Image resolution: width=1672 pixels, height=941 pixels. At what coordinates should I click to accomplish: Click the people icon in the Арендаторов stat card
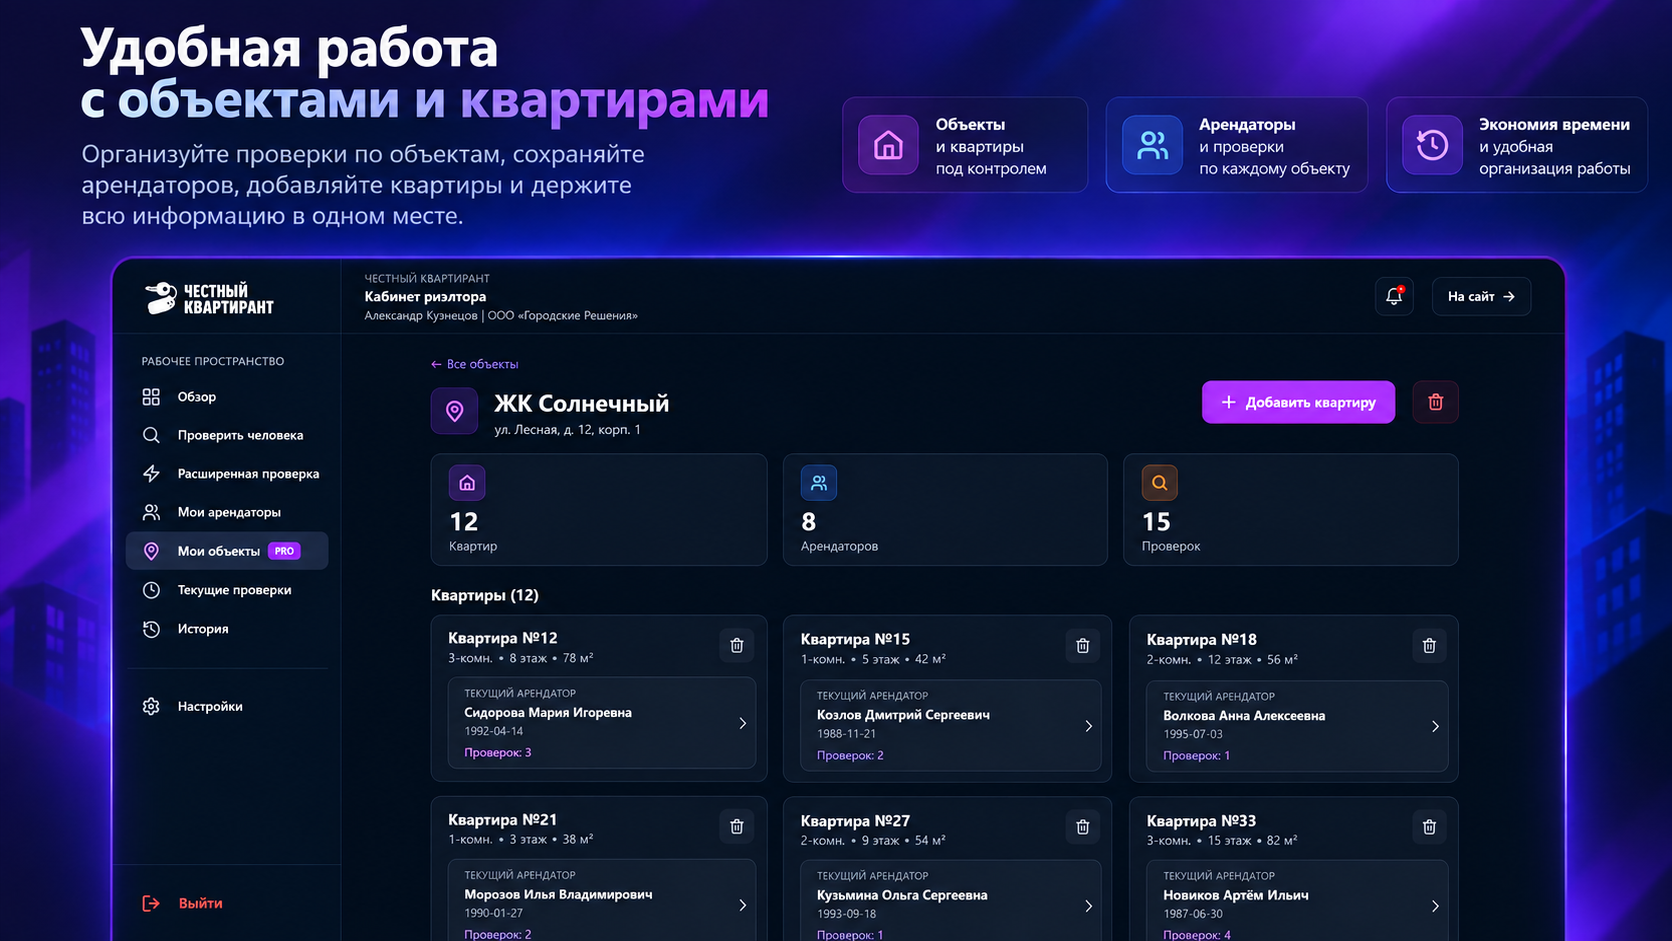coord(819,483)
